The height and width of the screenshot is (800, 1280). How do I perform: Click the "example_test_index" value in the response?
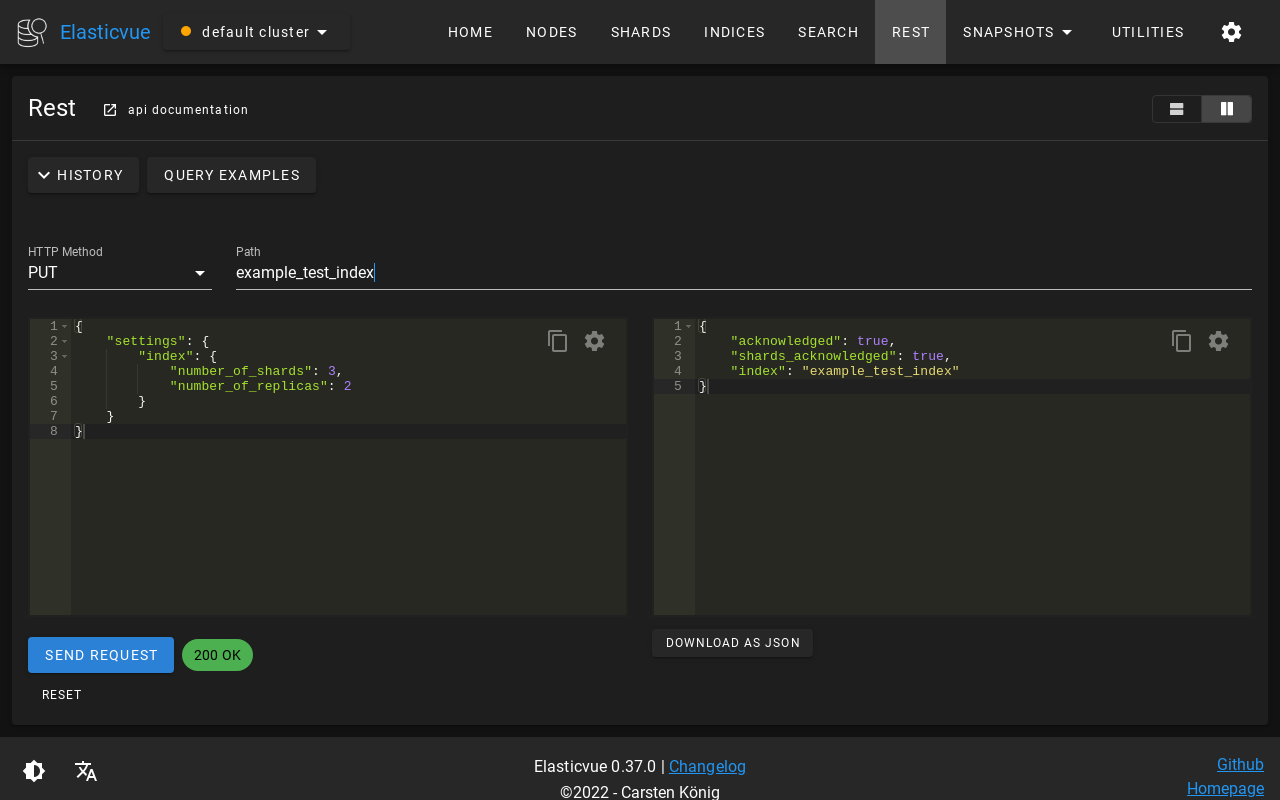click(880, 371)
